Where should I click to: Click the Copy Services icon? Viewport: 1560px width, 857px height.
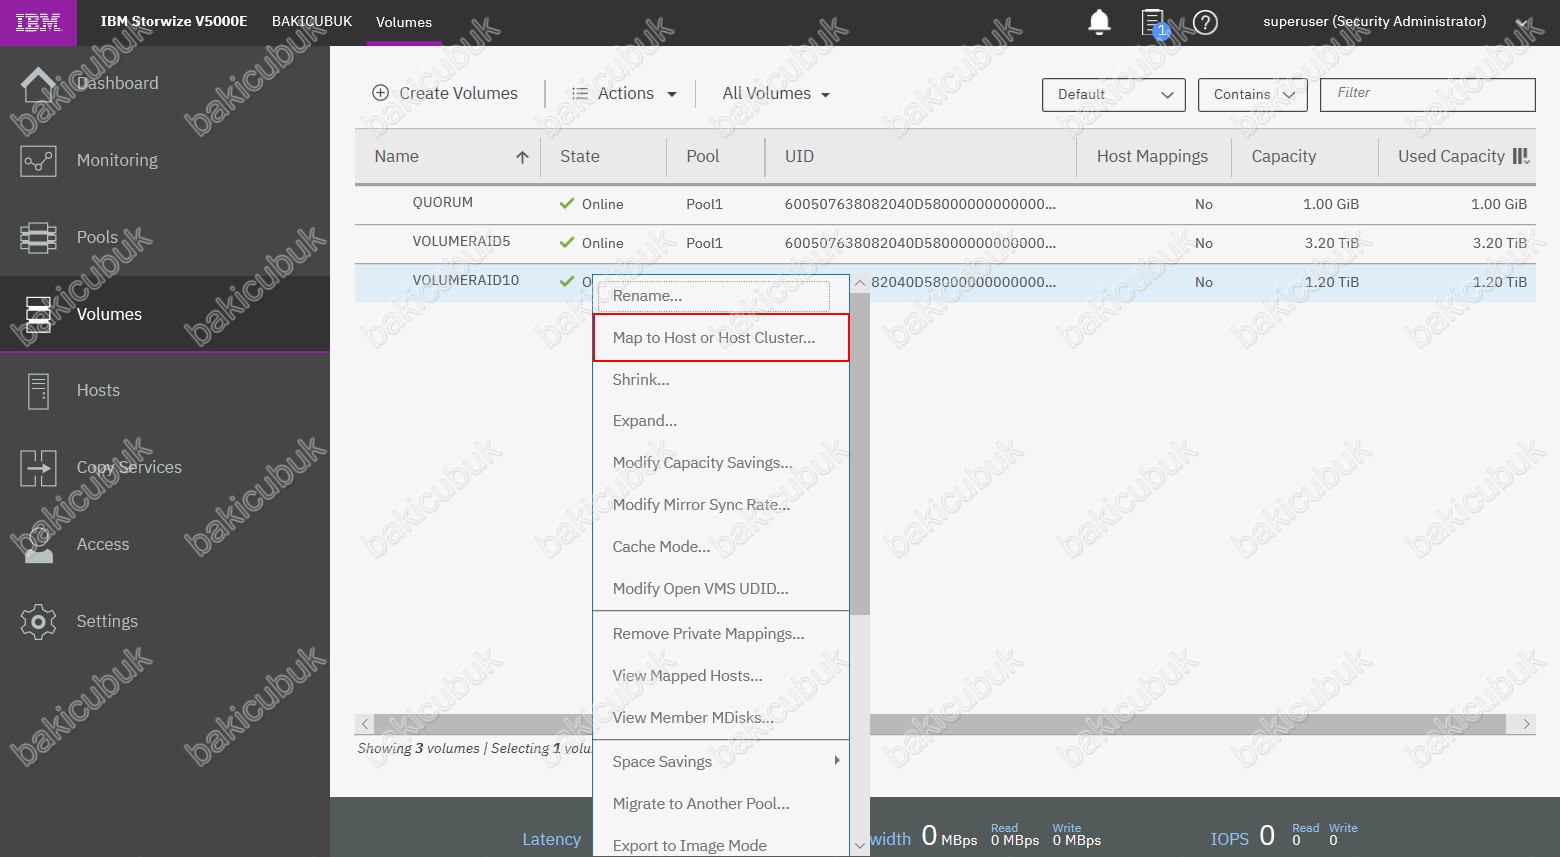38,468
